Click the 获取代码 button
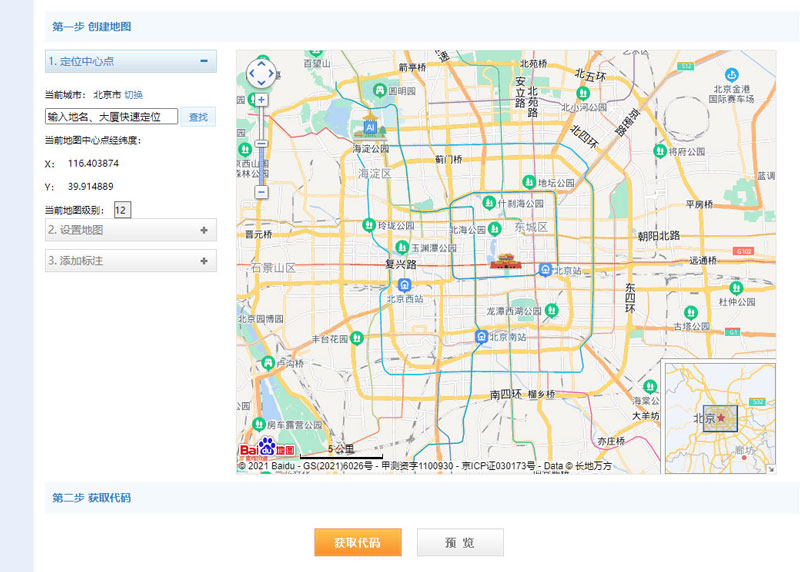Viewport: 800px width, 572px height. (358, 542)
